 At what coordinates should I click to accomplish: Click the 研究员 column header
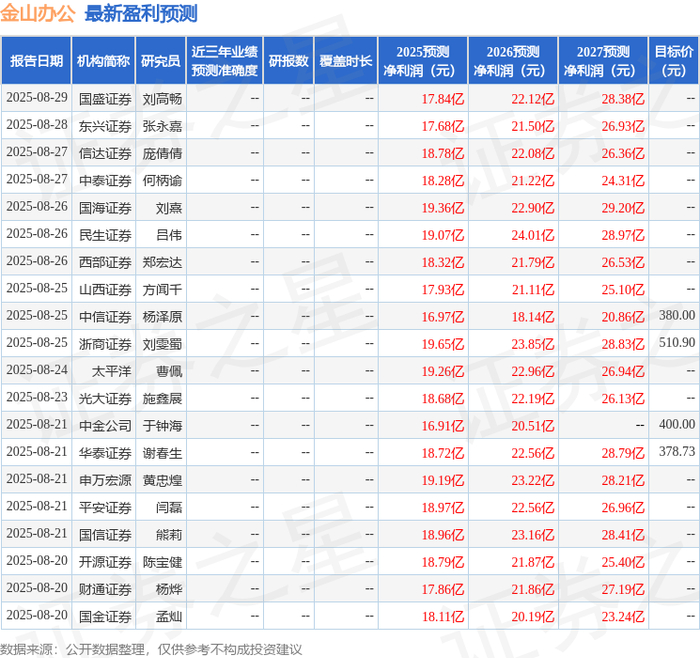point(160,61)
